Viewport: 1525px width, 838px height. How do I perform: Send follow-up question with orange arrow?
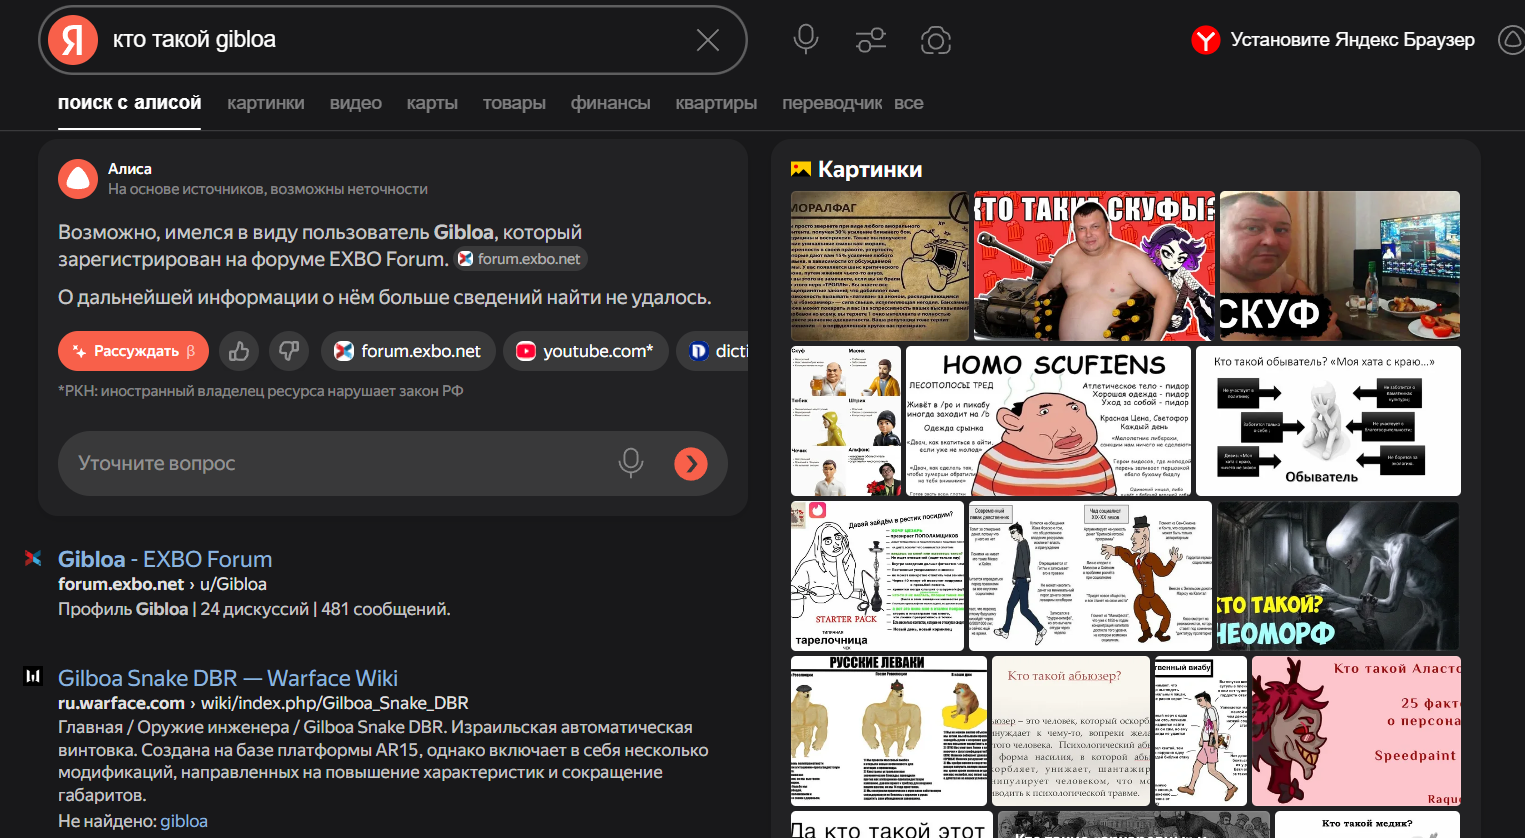pos(691,463)
